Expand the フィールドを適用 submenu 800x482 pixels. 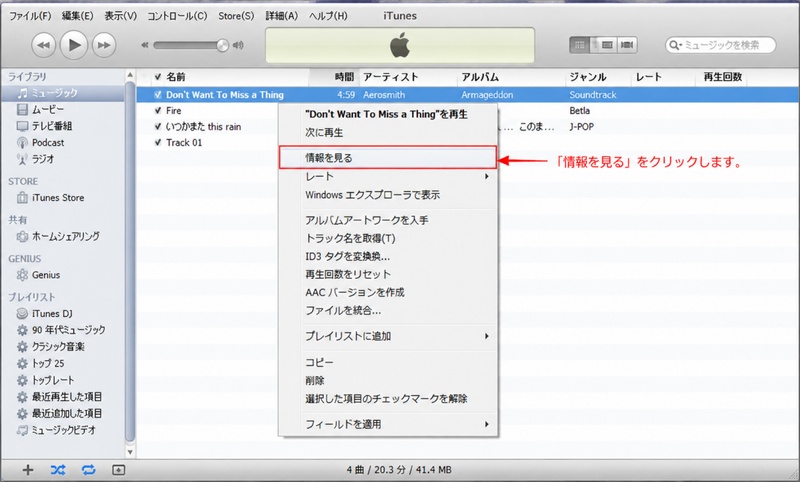[x=388, y=424]
